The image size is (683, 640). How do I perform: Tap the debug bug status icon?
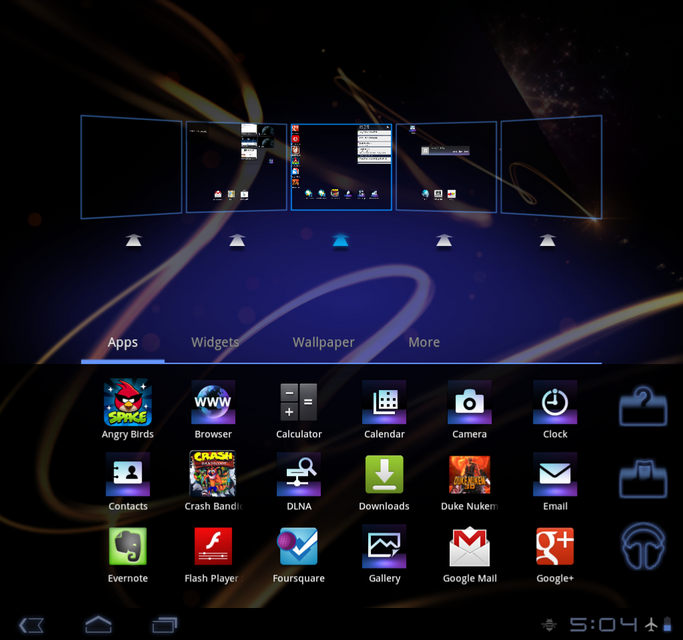point(549,625)
